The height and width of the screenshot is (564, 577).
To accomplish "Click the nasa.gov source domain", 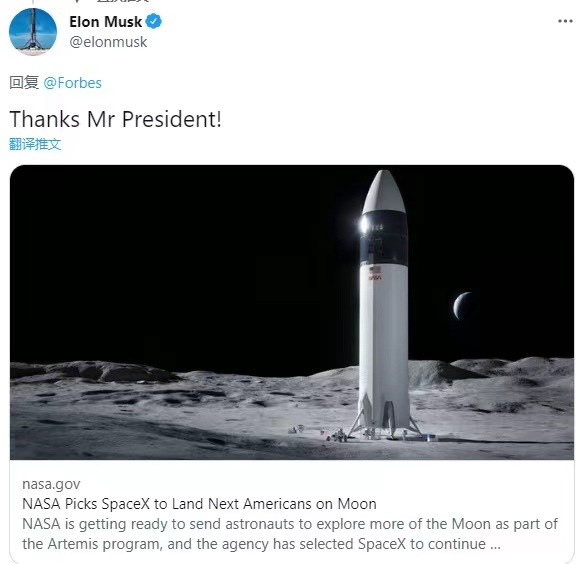I will 51,484.
